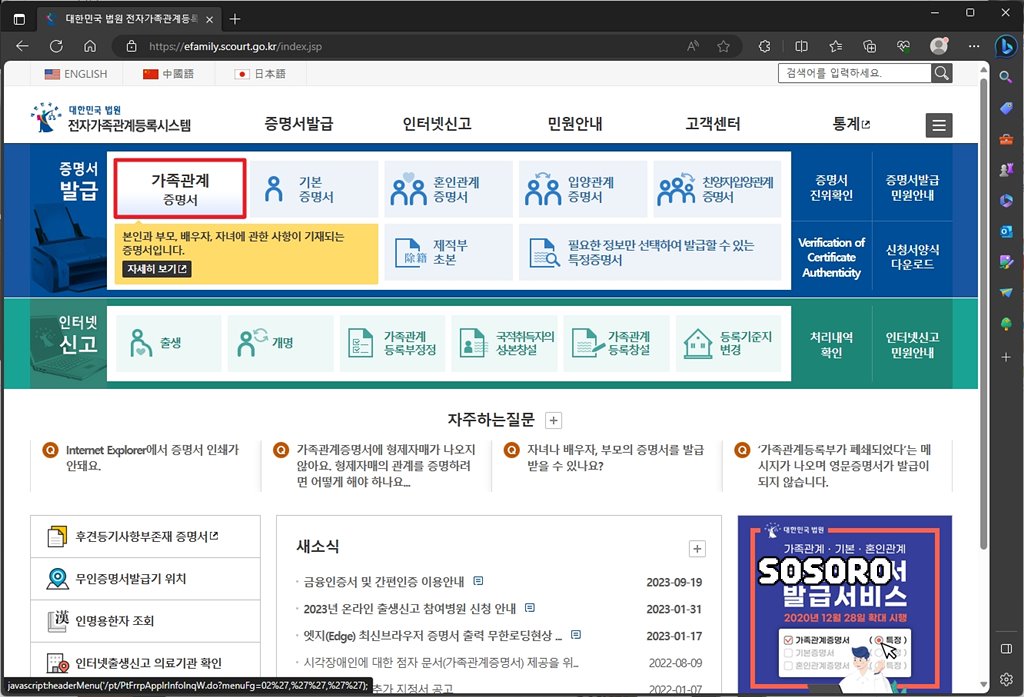1024x697 pixels.
Task: Open a new browser tab
Action: pyautogui.click(x=235, y=19)
